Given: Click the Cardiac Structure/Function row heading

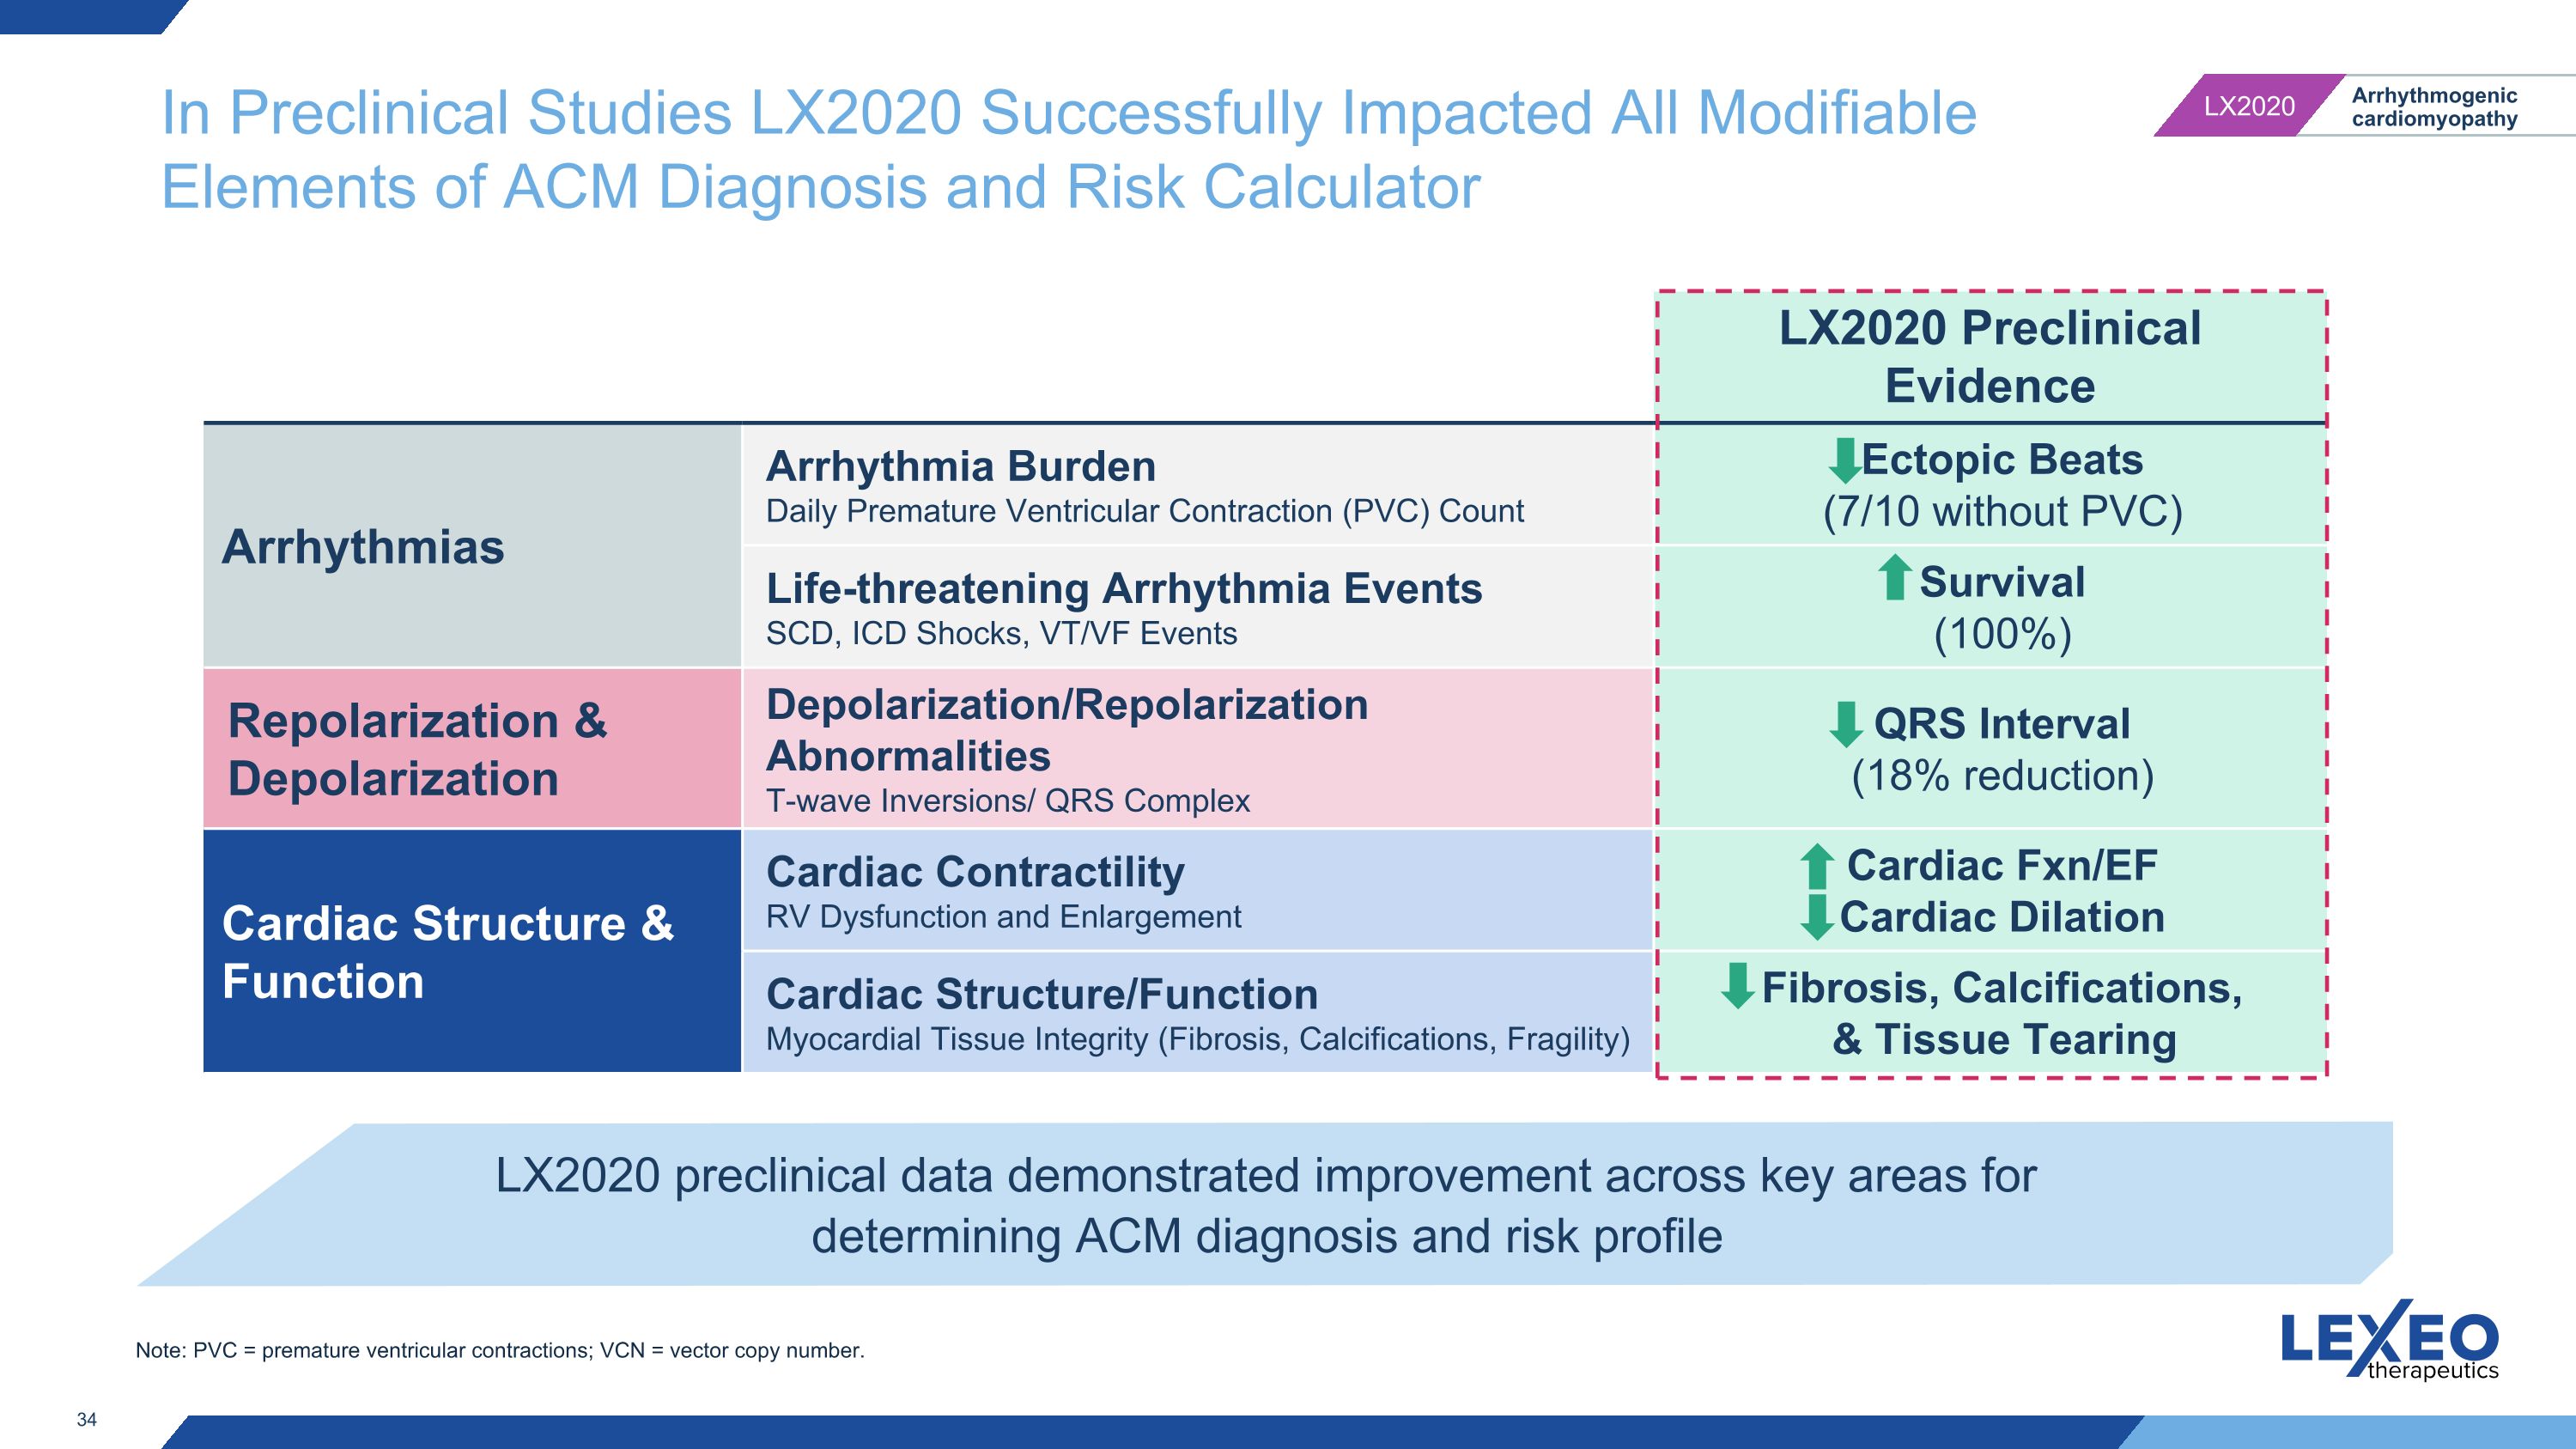Looking at the screenshot, I should coord(1042,994).
